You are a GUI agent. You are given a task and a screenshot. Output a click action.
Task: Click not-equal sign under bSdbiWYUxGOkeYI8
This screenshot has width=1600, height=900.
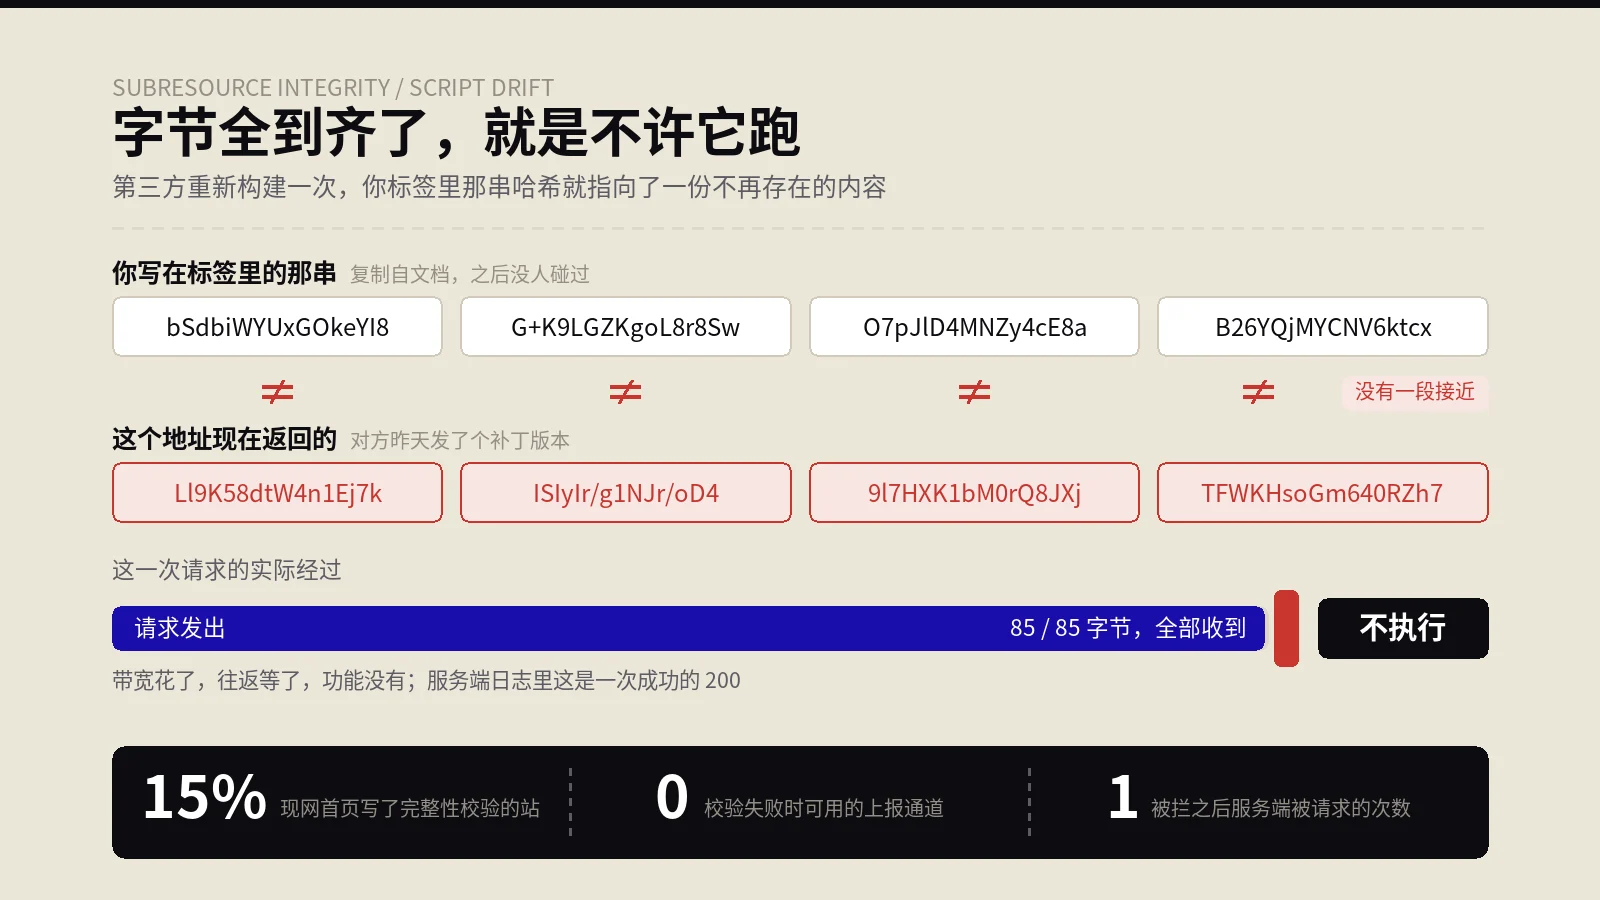click(277, 392)
